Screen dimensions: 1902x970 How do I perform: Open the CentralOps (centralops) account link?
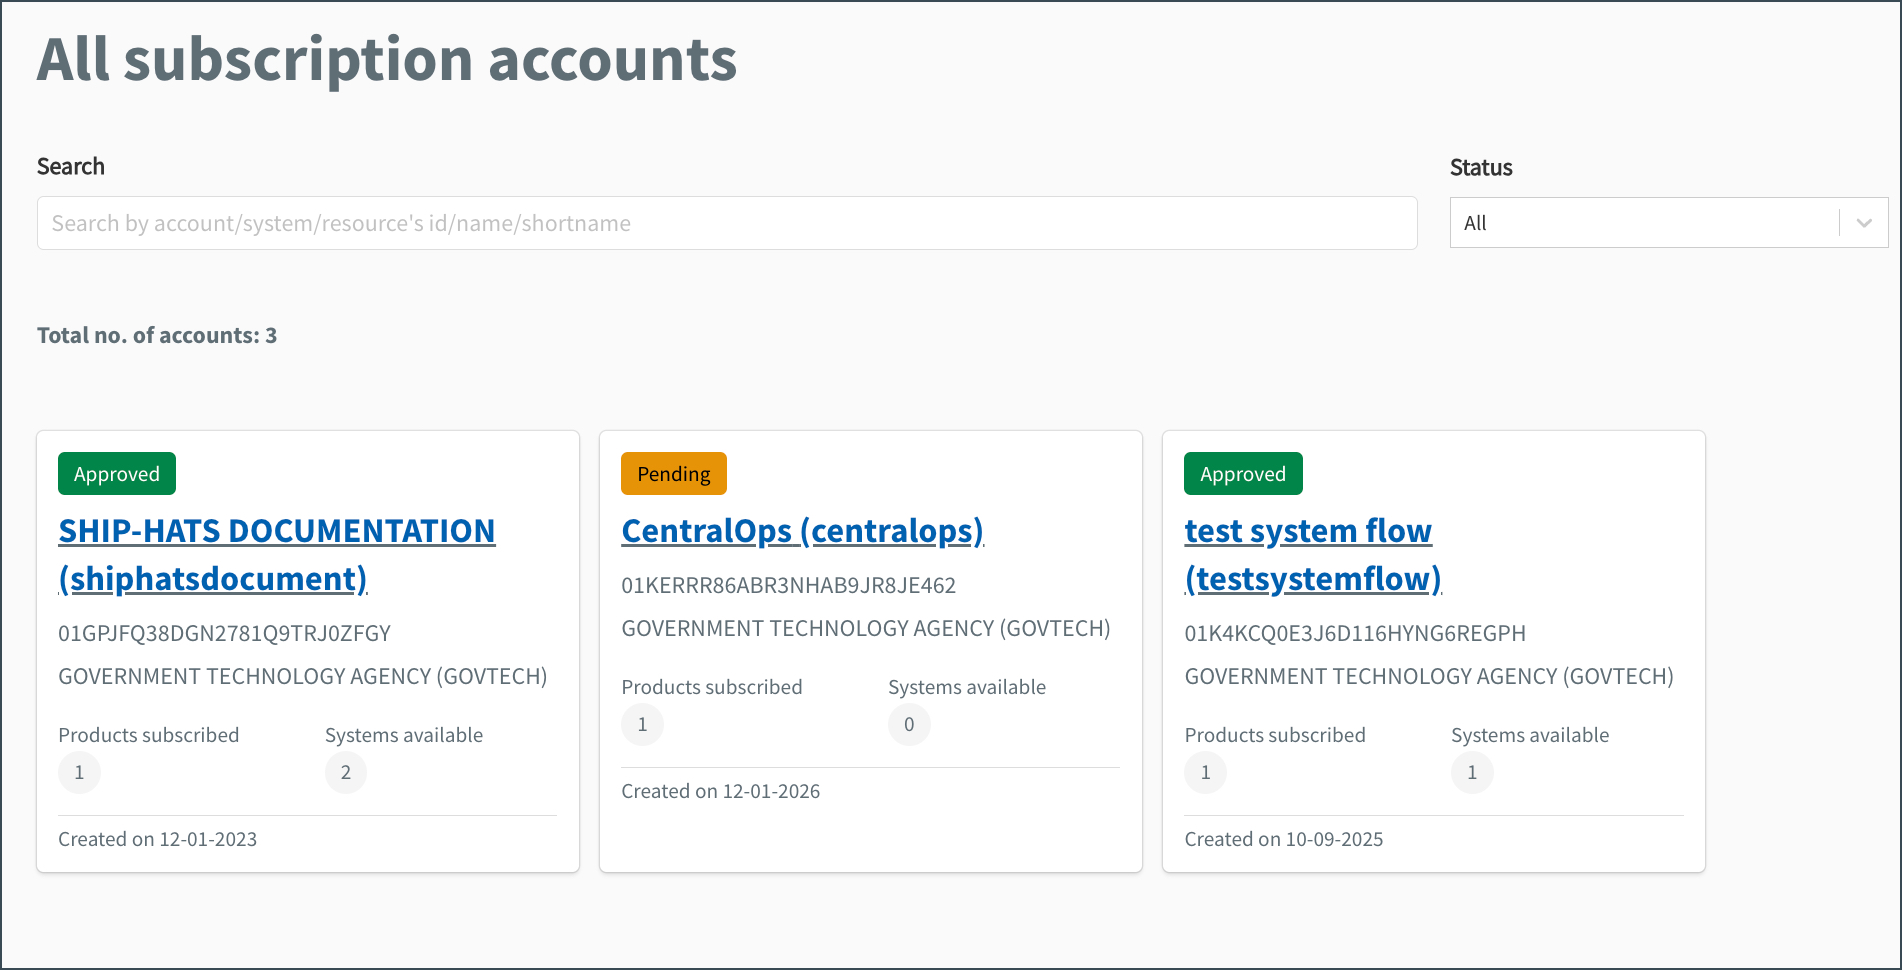tap(803, 531)
